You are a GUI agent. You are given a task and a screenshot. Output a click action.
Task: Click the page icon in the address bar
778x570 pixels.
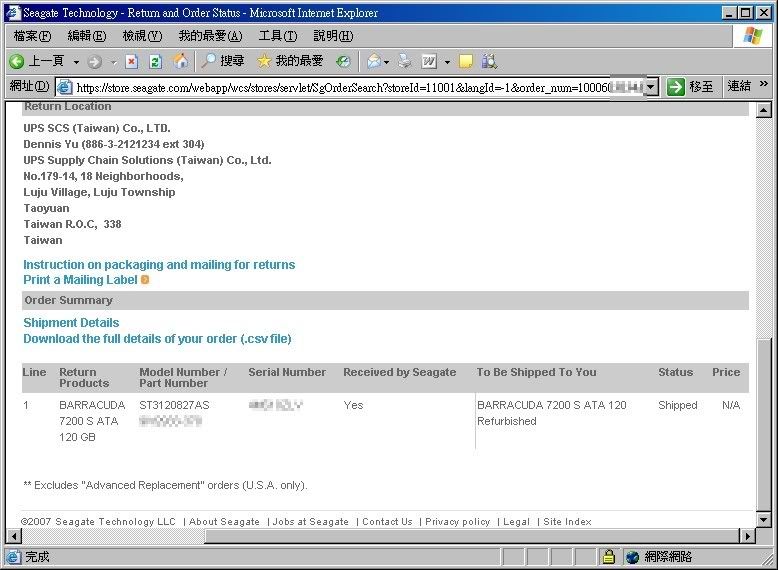point(64,87)
